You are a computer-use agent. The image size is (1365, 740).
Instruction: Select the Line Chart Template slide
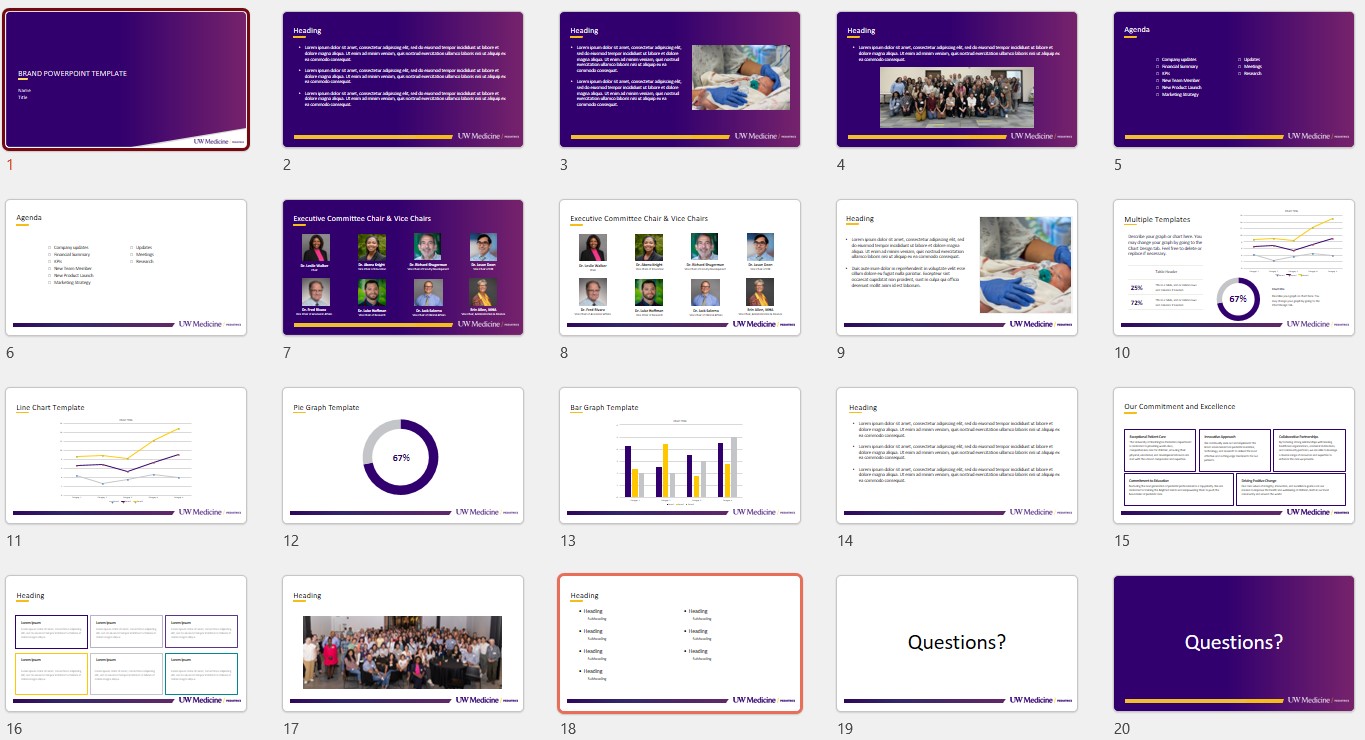tap(126, 454)
